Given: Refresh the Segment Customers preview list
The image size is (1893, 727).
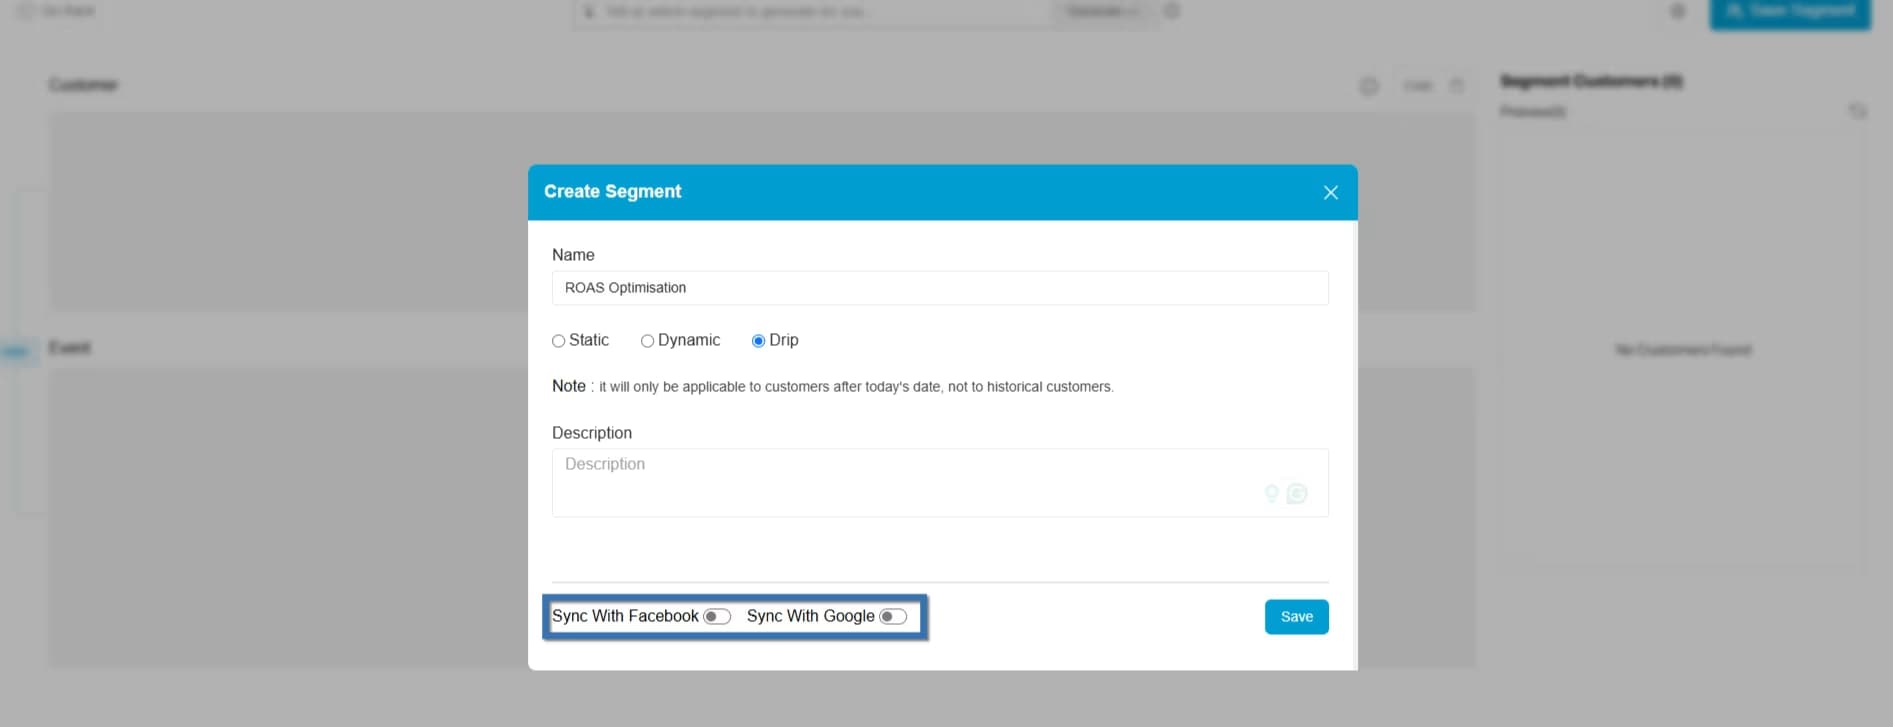Looking at the screenshot, I should (x=1857, y=111).
